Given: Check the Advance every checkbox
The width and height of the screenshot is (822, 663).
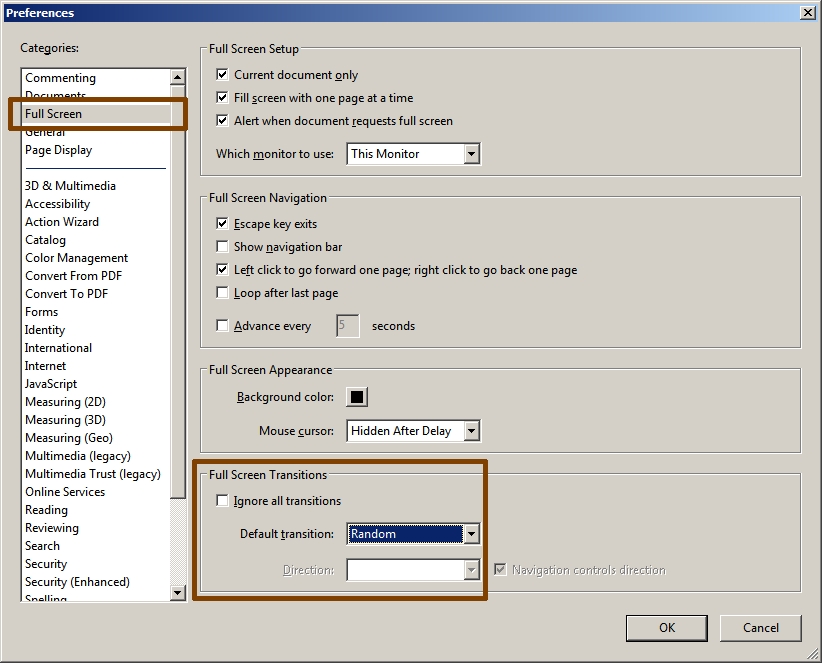Looking at the screenshot, I should (222, 325).
